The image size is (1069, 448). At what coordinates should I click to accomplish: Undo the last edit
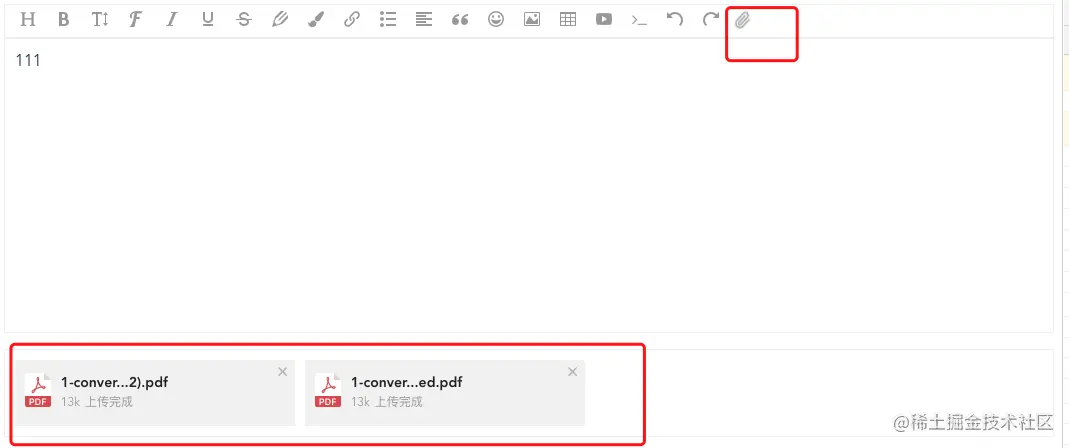coord(675,18)
